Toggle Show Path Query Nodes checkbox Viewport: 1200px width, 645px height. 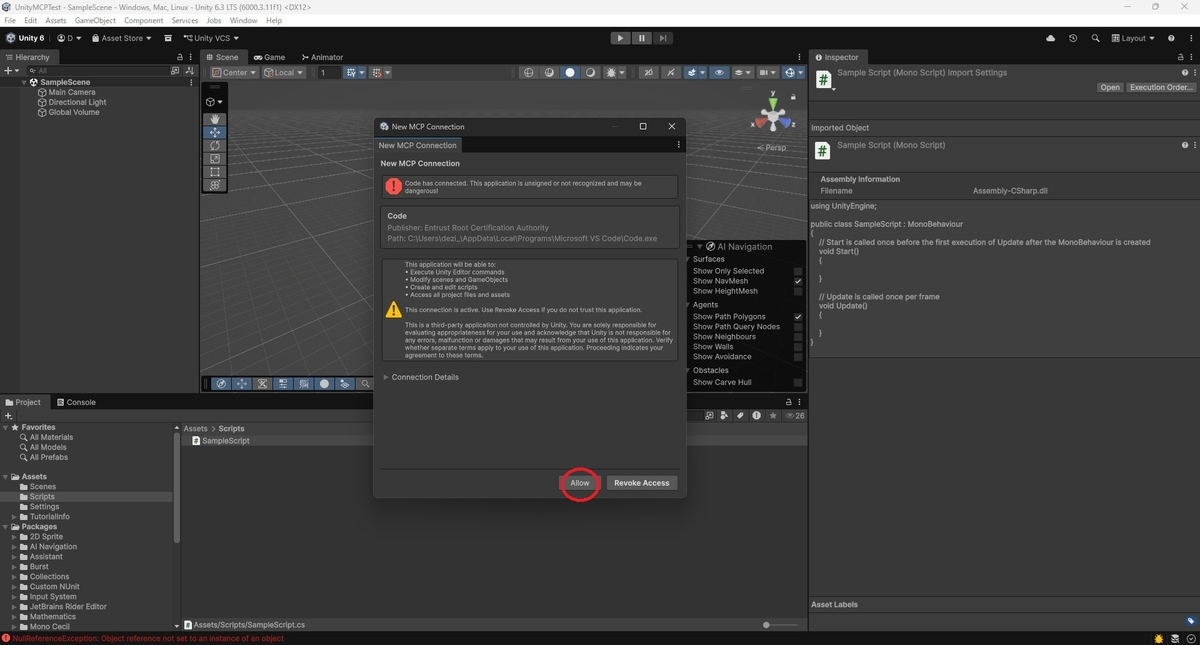click(798, 326)
